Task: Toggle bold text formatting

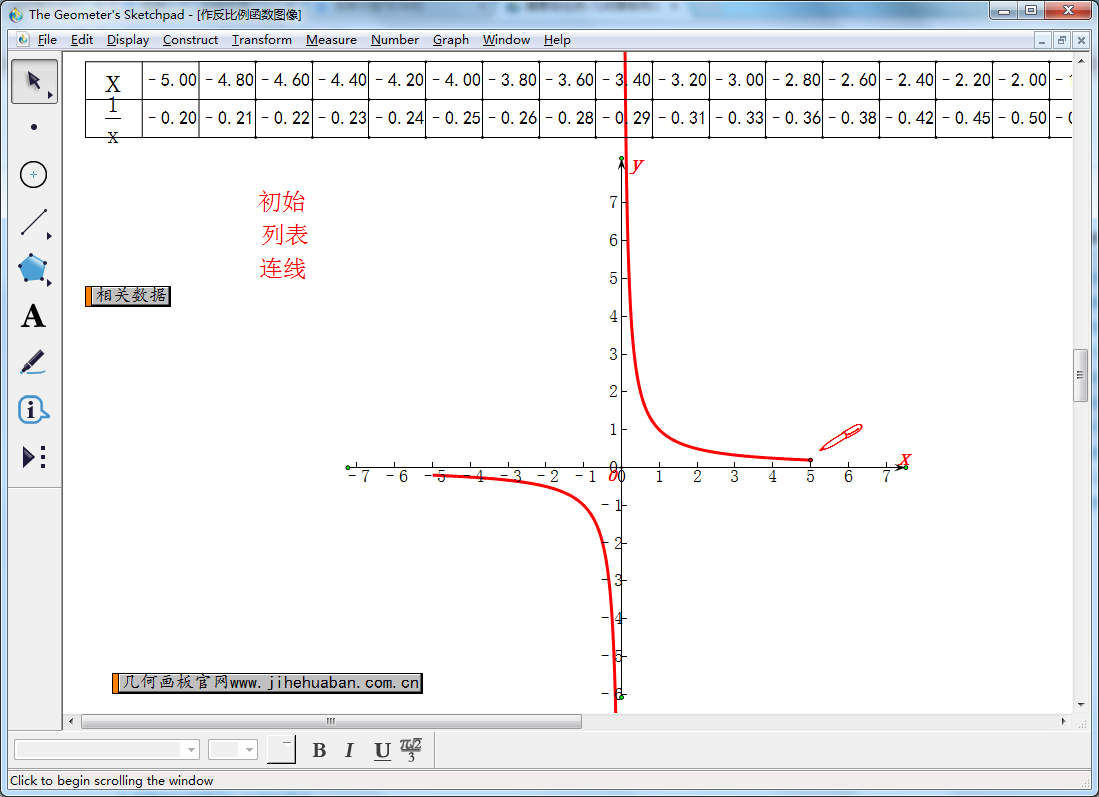Action: [x=319, y=750]
